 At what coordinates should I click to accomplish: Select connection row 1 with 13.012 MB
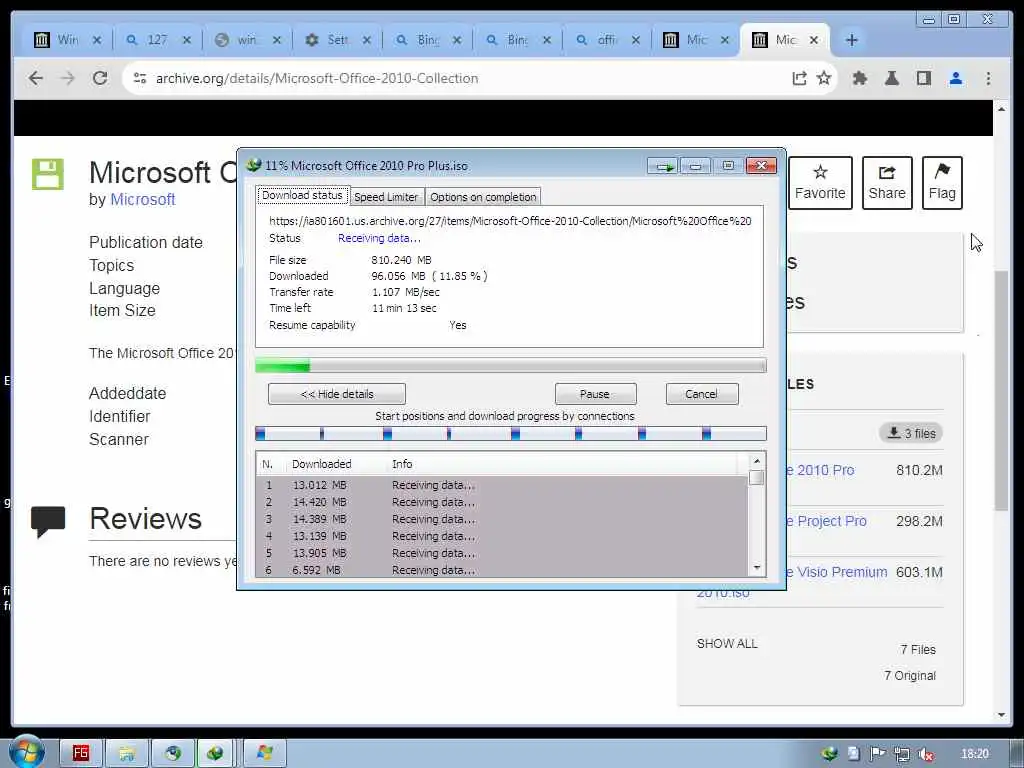[503, 485]
